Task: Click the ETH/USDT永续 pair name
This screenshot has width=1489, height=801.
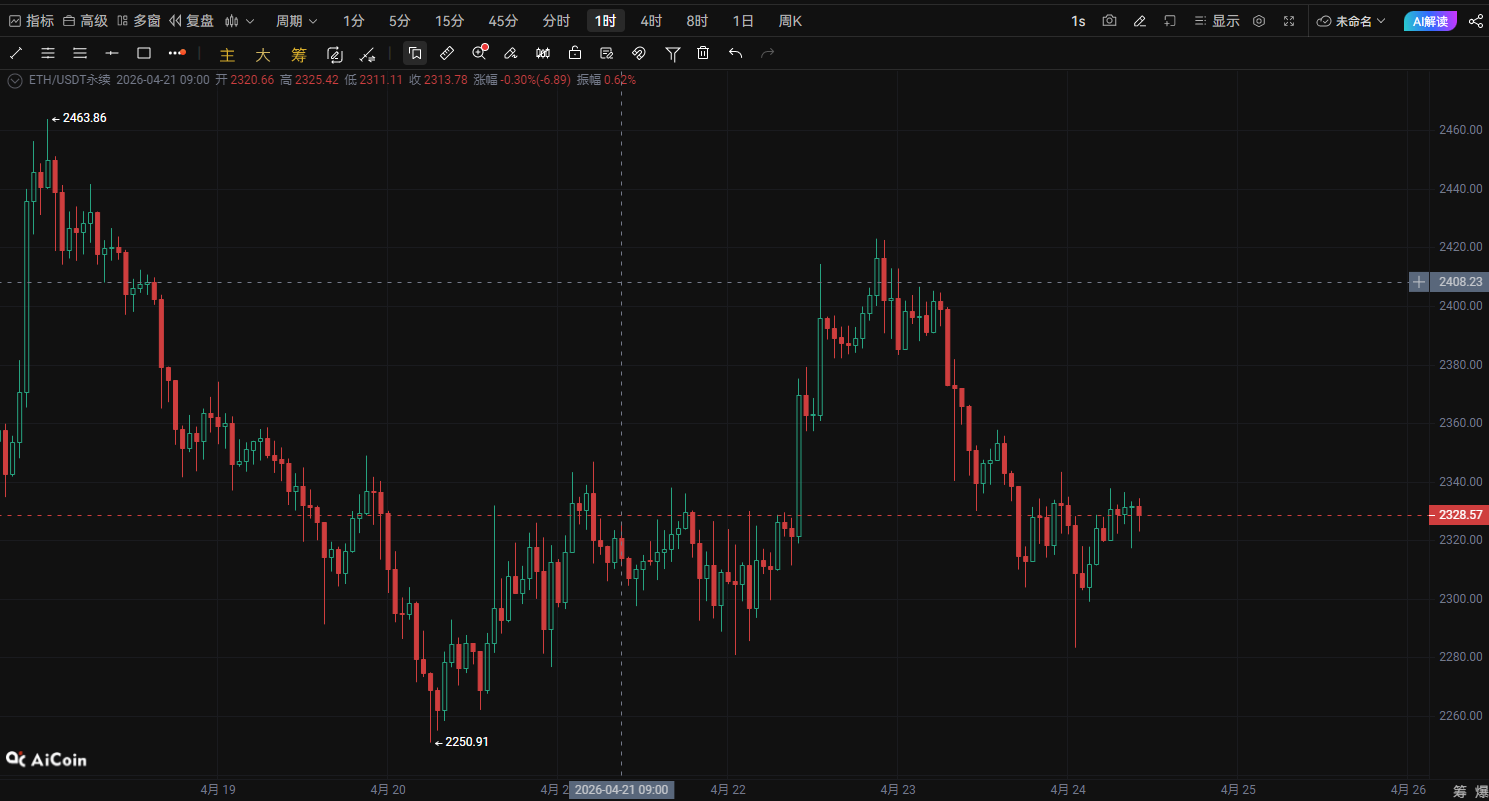Action: click(x=69, y=80)
